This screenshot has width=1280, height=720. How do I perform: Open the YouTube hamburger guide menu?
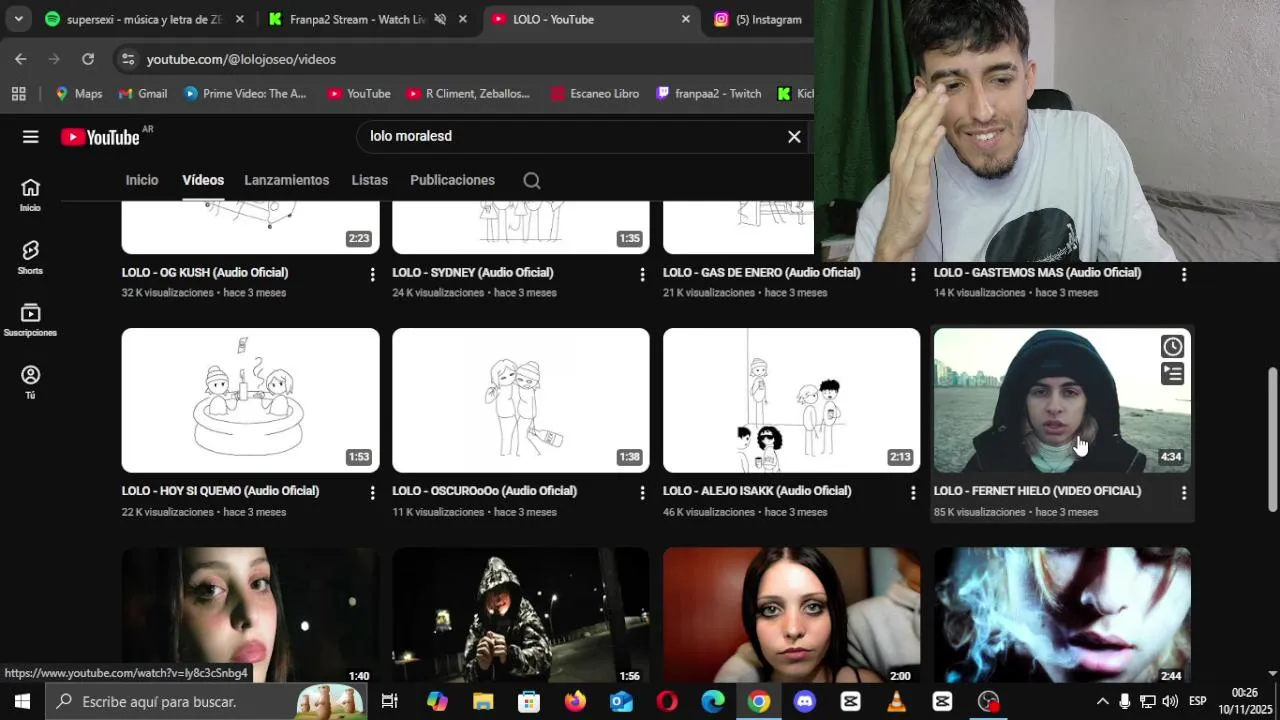coord(30,137)
